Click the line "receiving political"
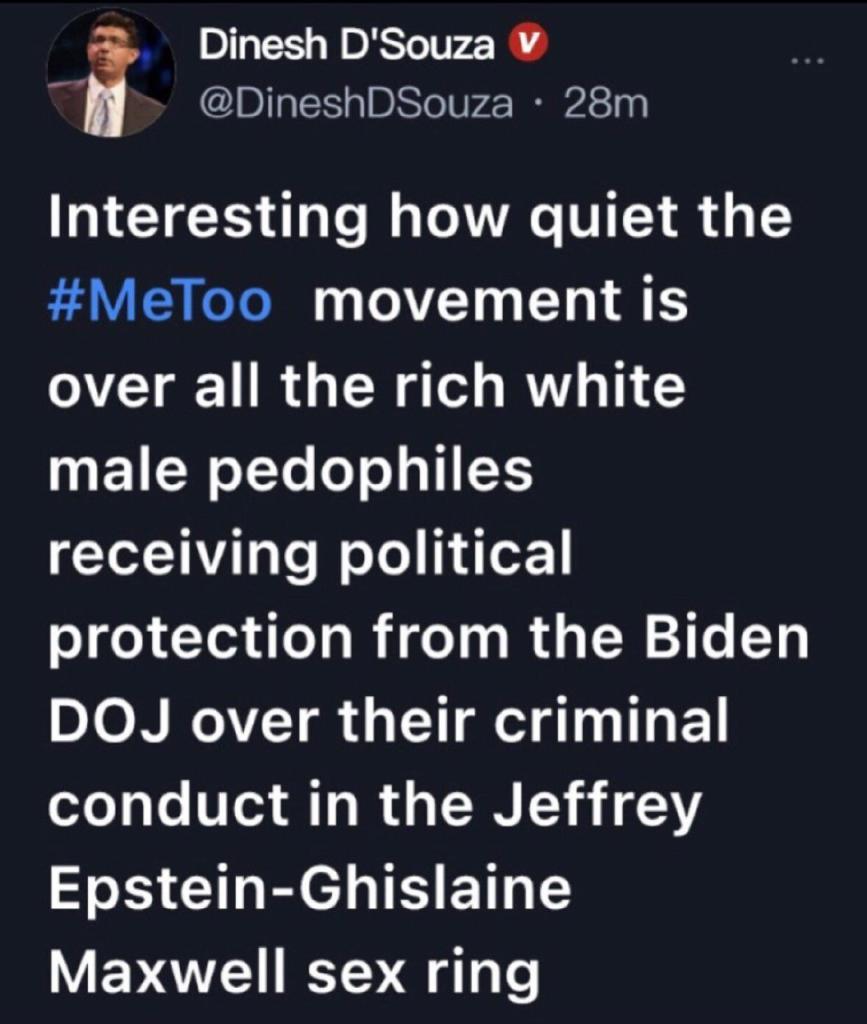This screenshot has width=867, height=1024. click(x=310, y=555)
